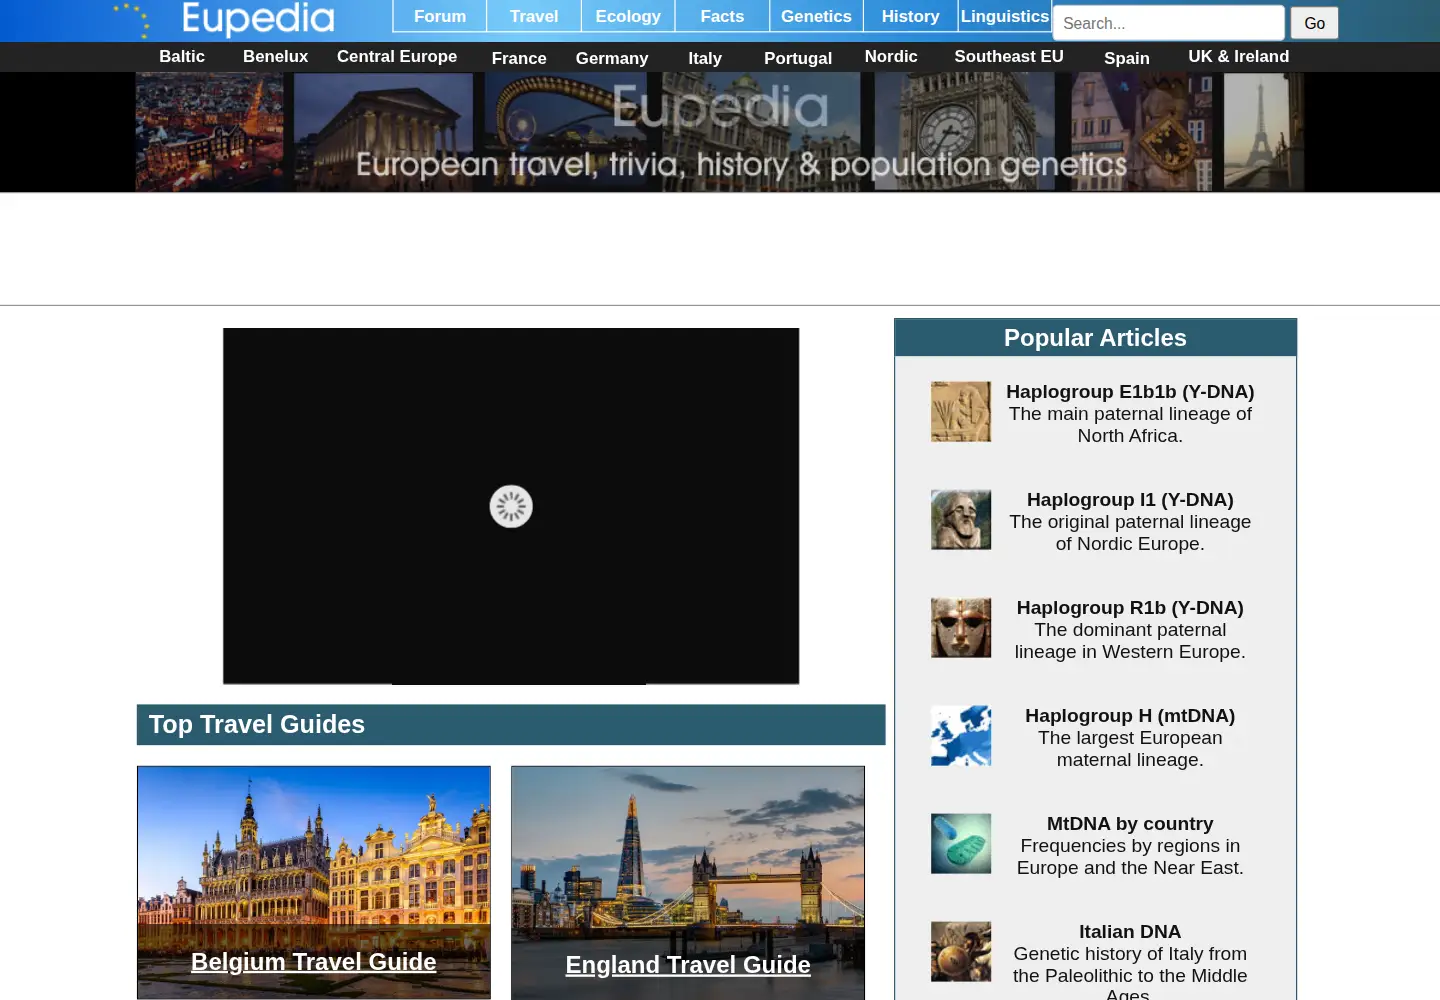The height and width of the screenshot is (1000, 1440).
Task: Open the Haplogroup I1 (Y-DNA) article link
Action: pyautogui.click(x=1130, y=500)
